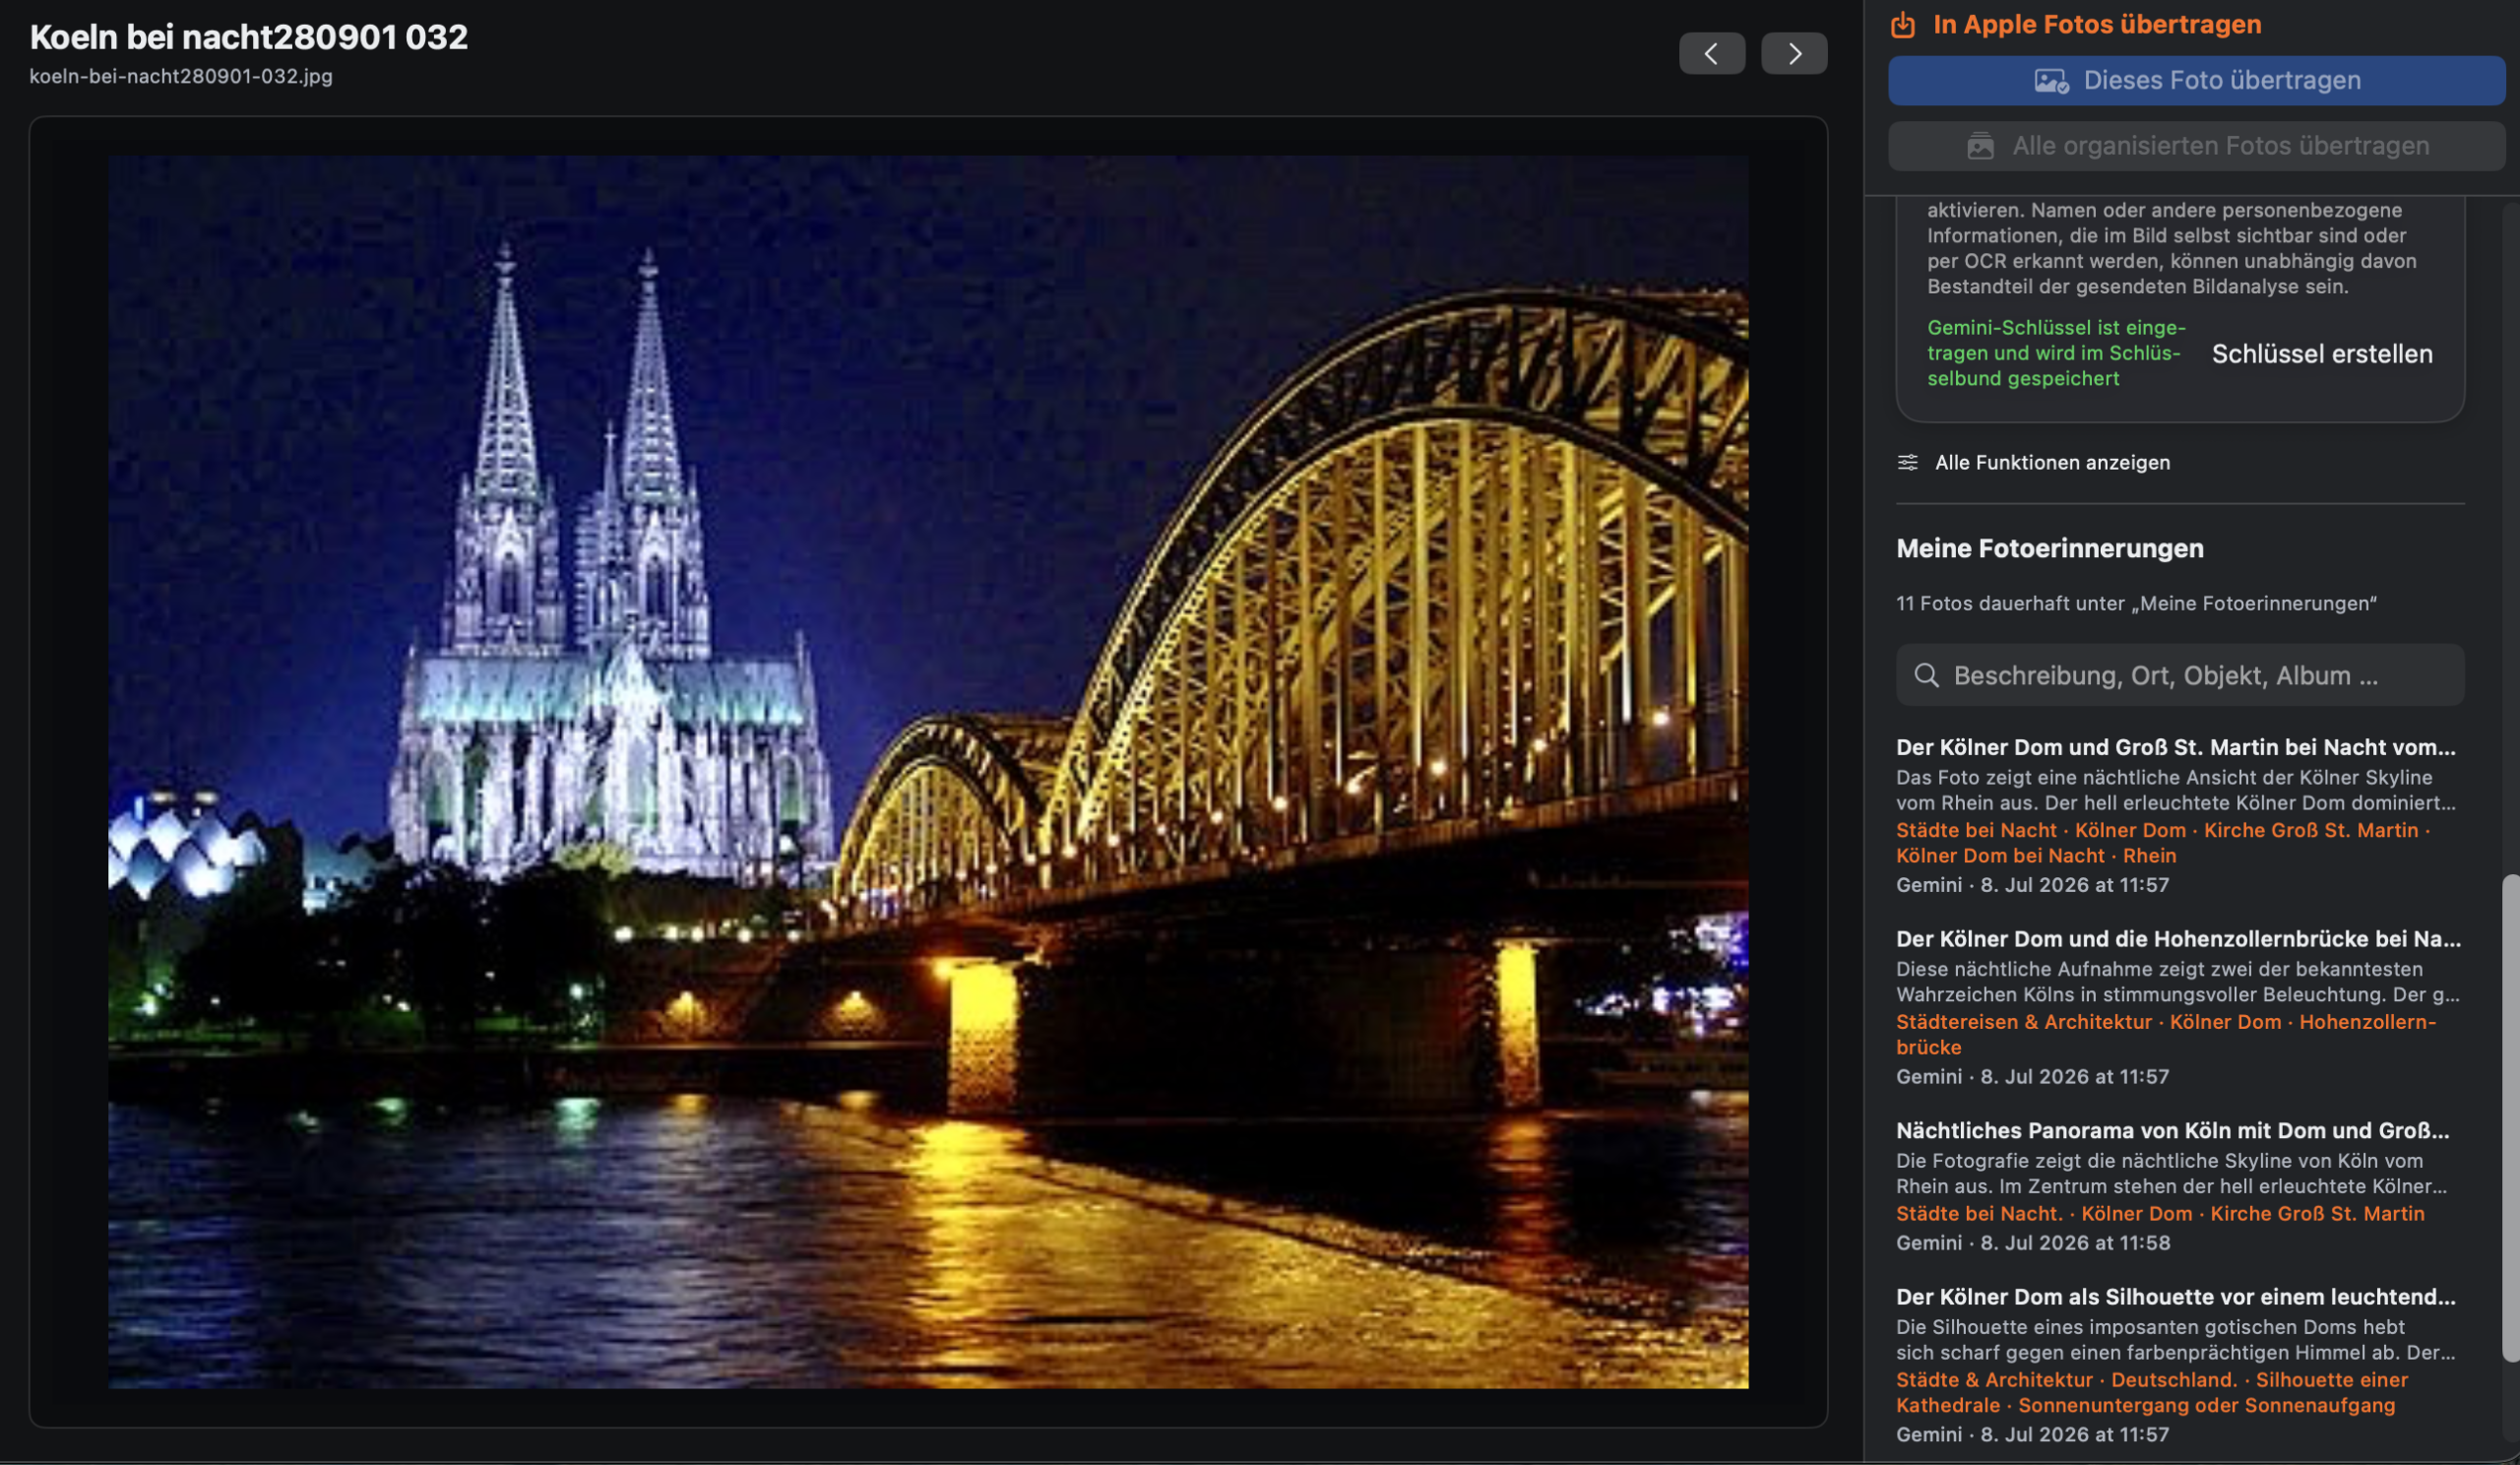Click tag 'Kölner Dom bei Nacht'
2520x1465 pixels.
tap(2000, 856)
